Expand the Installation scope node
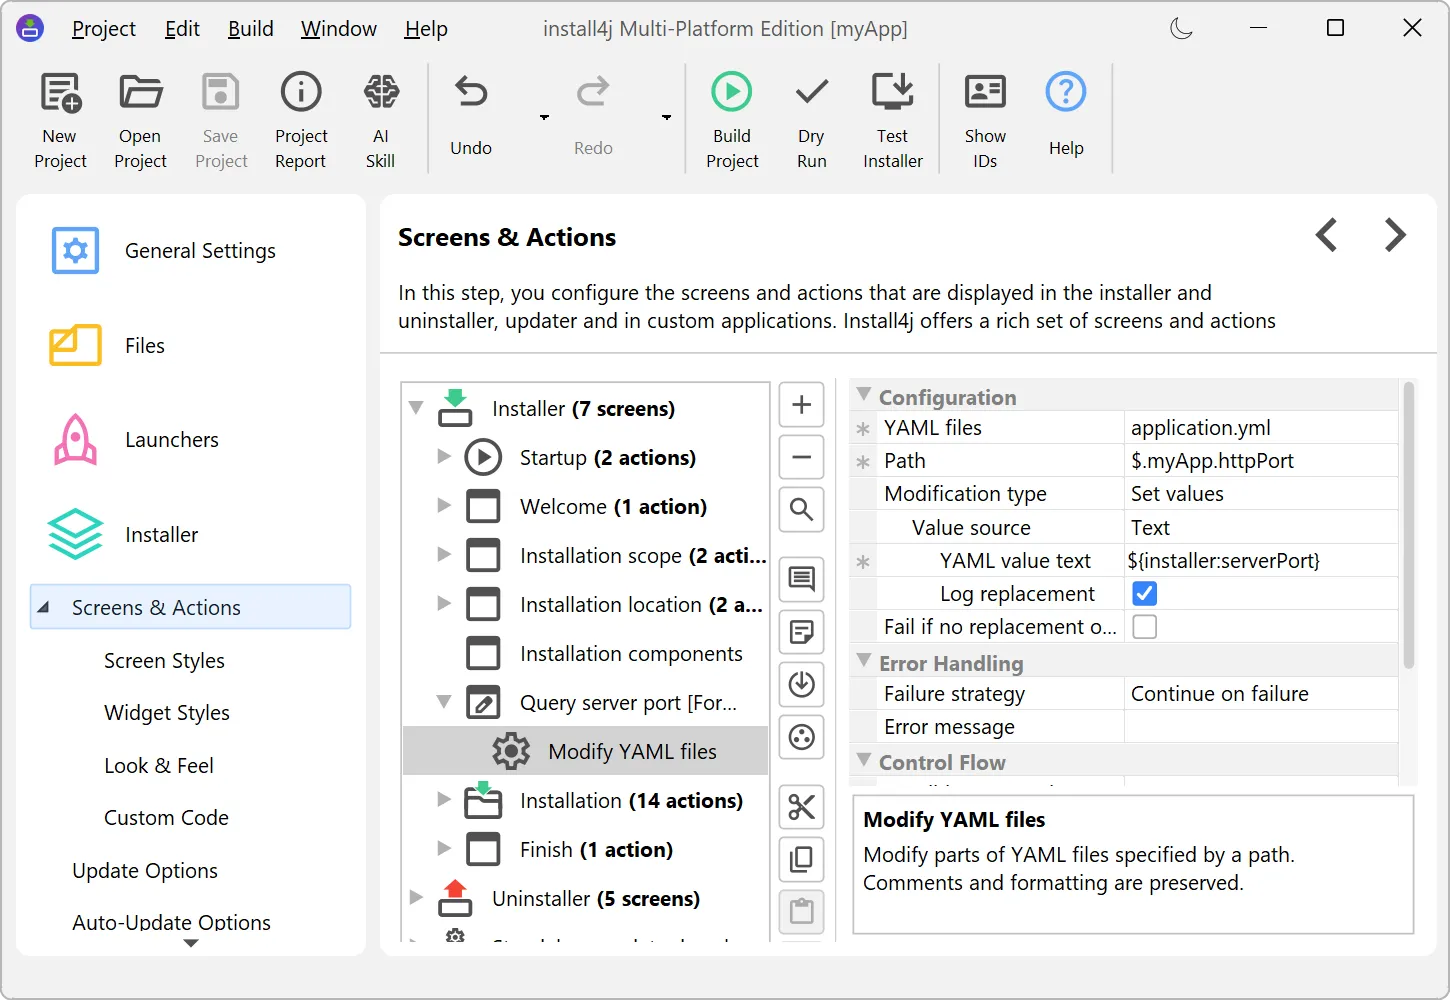The image size is (1450, 1000). pyautogui.click(x=444, y=554)
